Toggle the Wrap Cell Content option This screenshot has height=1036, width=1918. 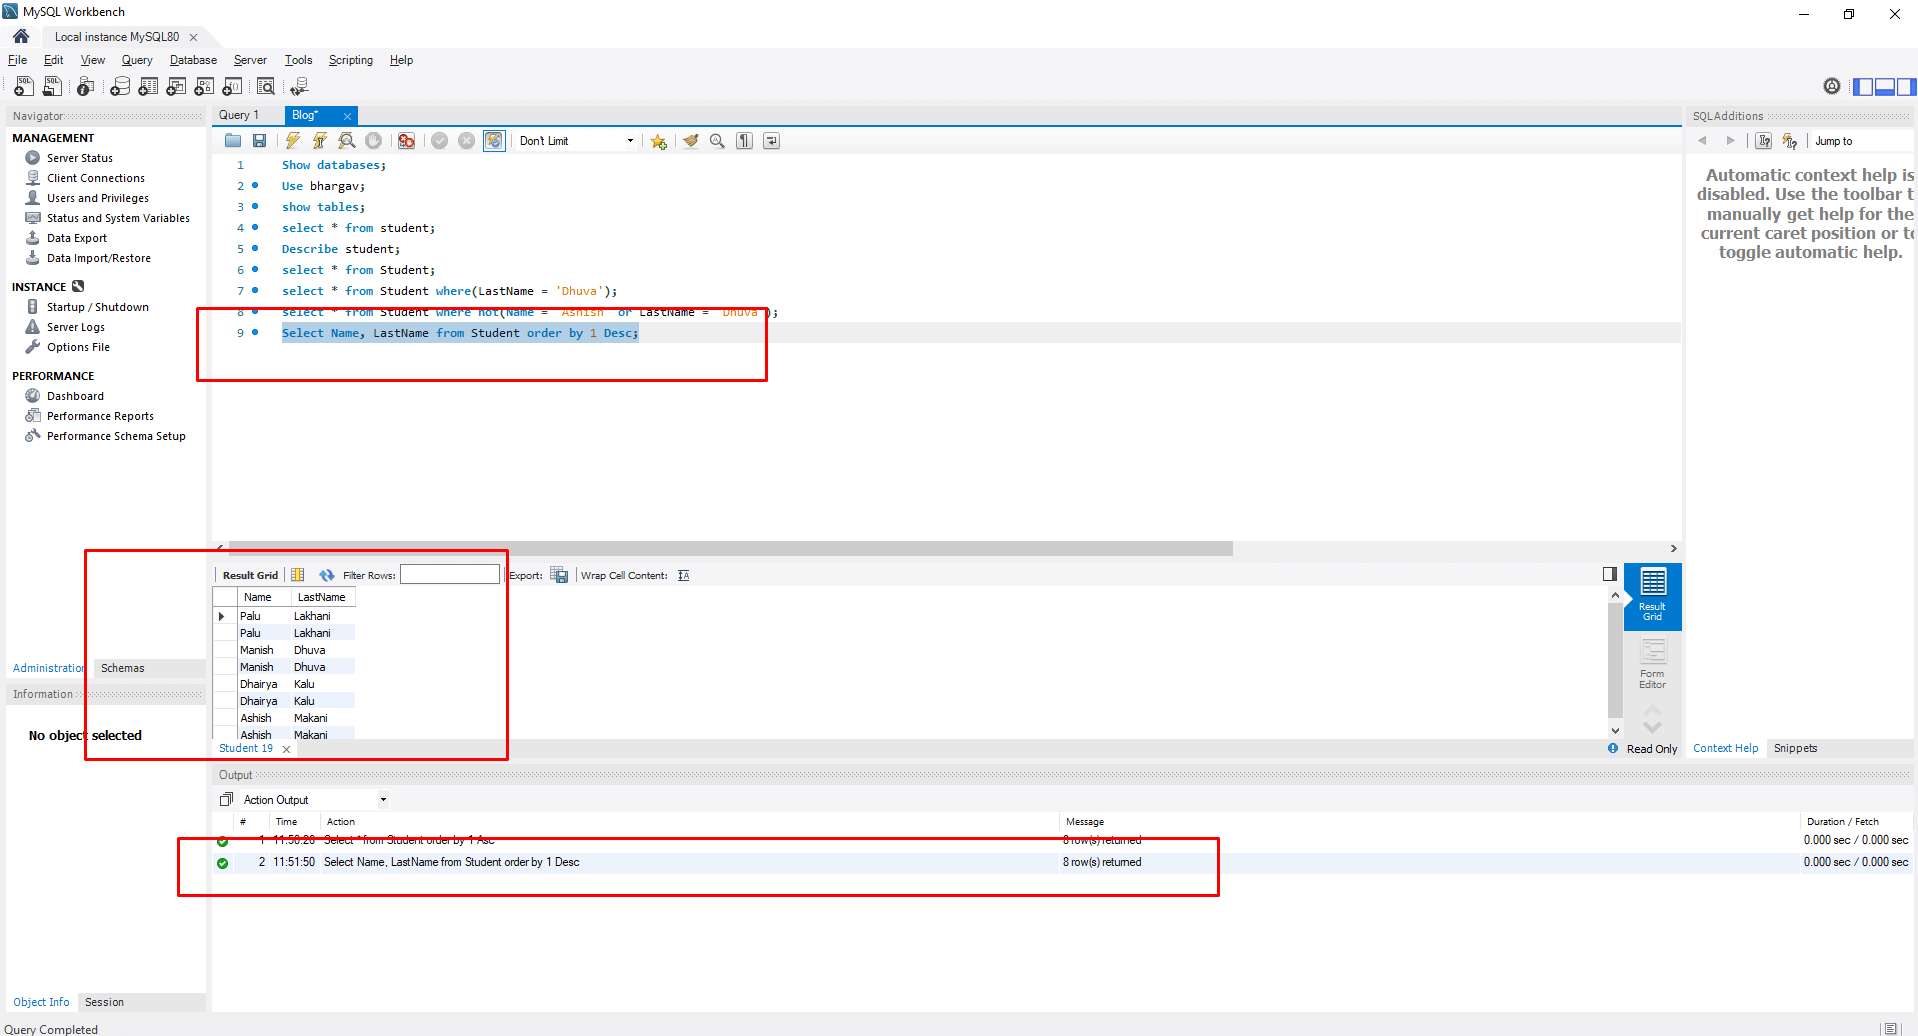click(x=684, y=575)
